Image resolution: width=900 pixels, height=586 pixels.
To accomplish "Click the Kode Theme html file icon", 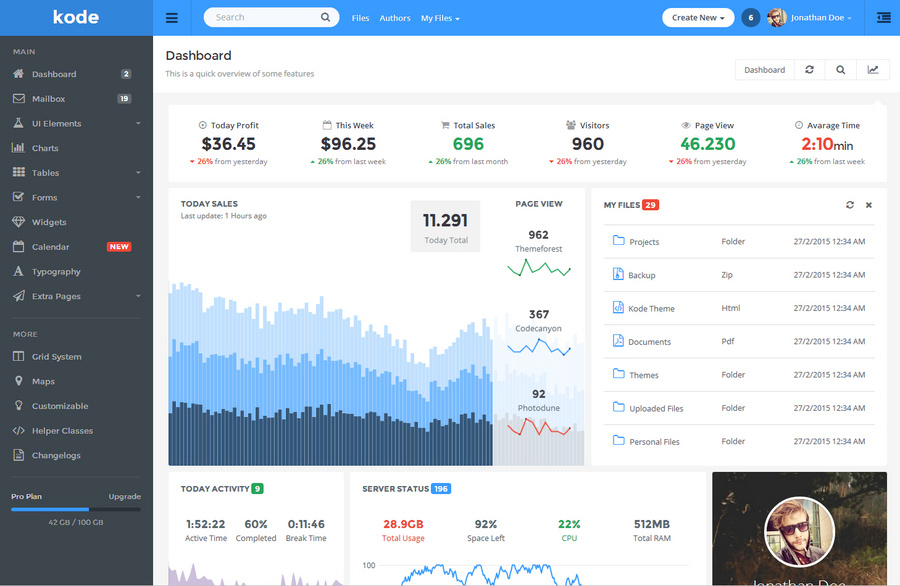I will [x=618, y=307].
